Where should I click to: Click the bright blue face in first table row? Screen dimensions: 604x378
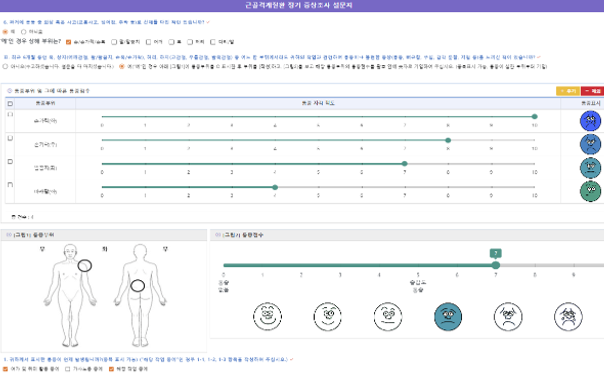tap(590, 121)
